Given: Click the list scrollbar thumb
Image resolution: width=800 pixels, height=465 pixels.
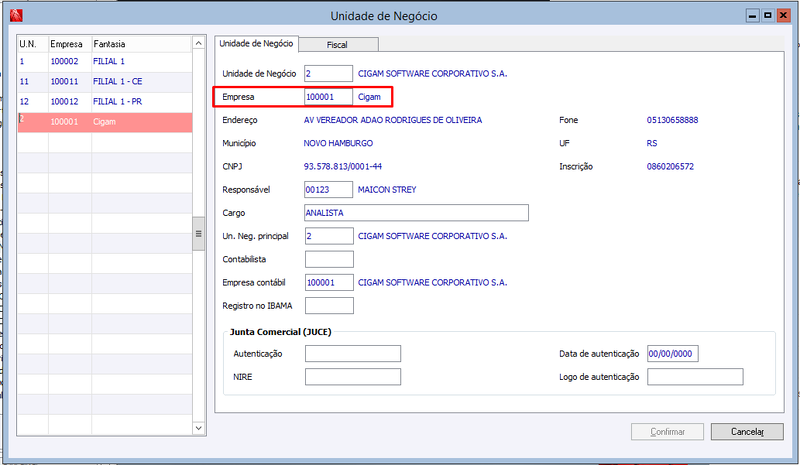Looking at the screenshot, I should click(x=198, y=234).
